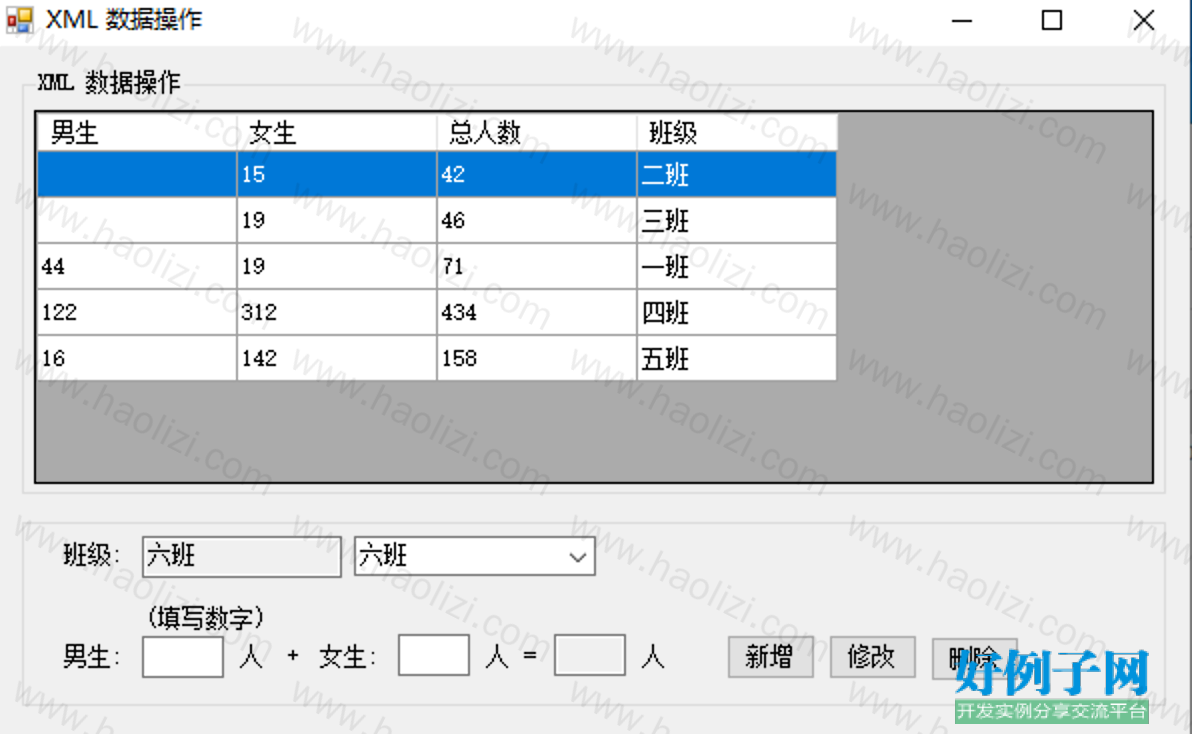Click the app icon in the title bar
This screenshot has height=734, width=1192.
[x=20, y=20]
